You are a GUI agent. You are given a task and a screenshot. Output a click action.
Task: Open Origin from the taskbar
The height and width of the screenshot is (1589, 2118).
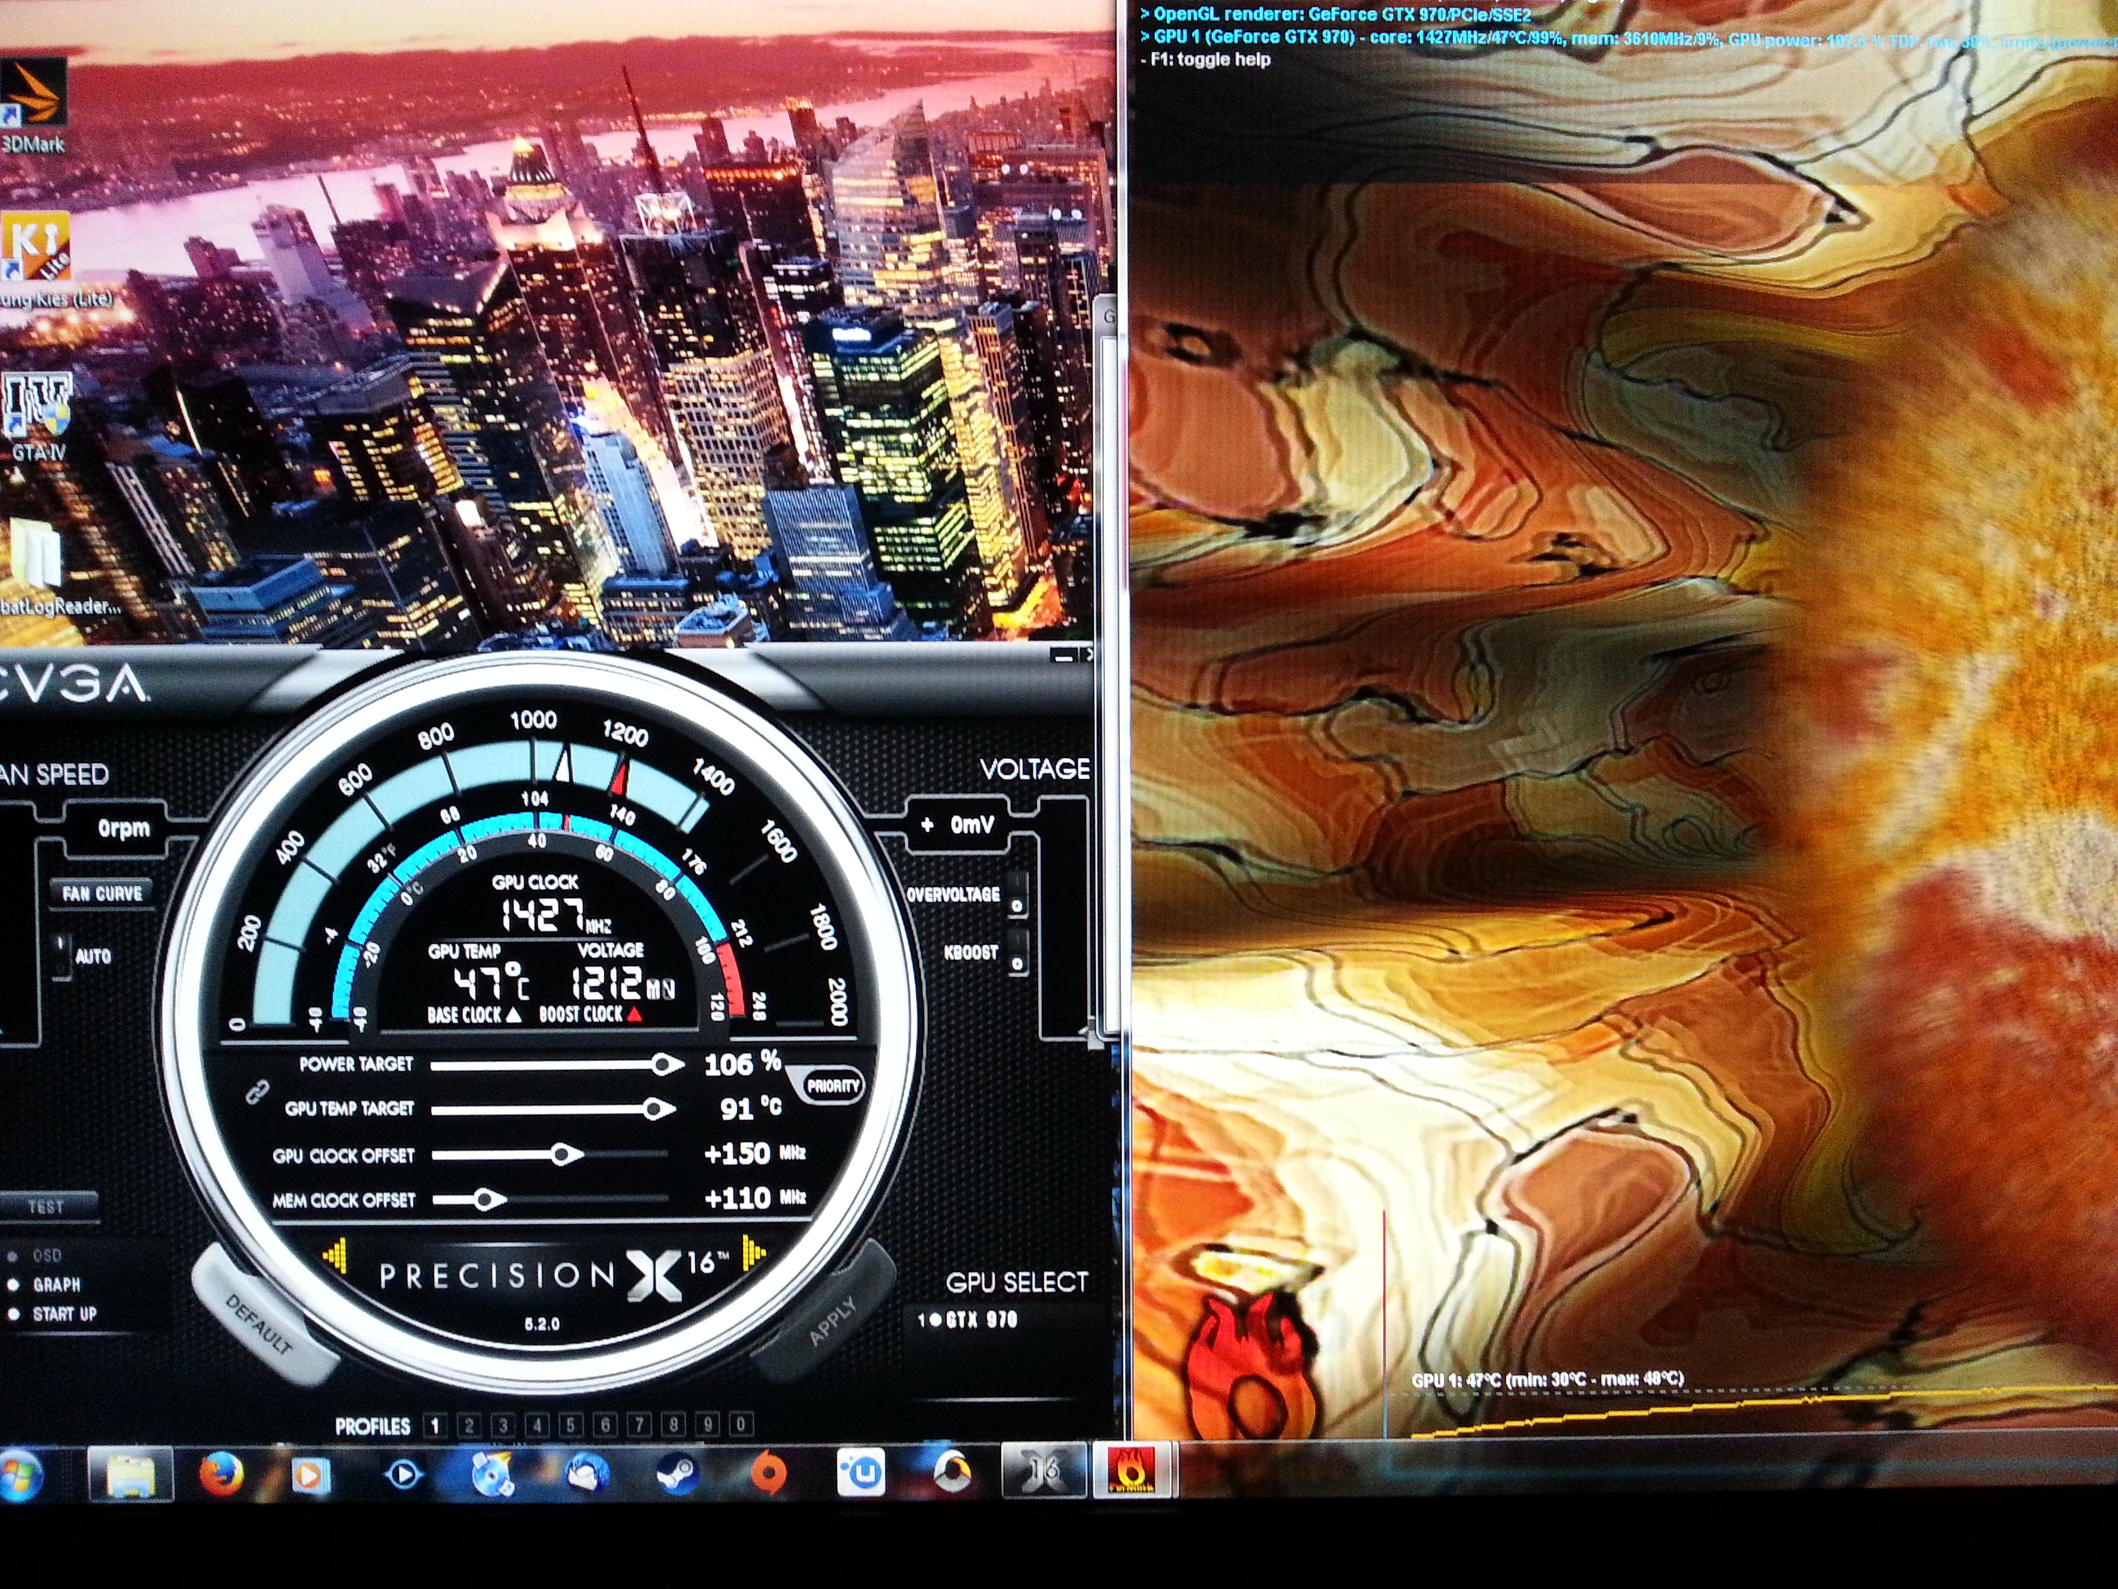[768, 1473]
